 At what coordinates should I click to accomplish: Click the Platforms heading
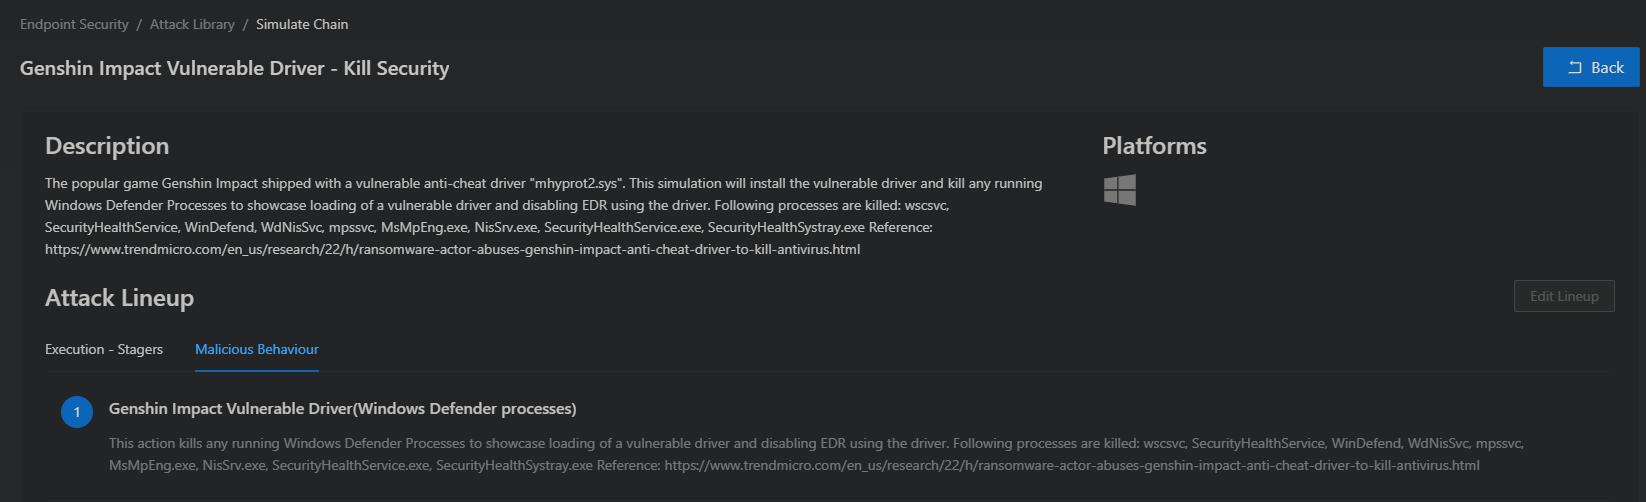1154,146
